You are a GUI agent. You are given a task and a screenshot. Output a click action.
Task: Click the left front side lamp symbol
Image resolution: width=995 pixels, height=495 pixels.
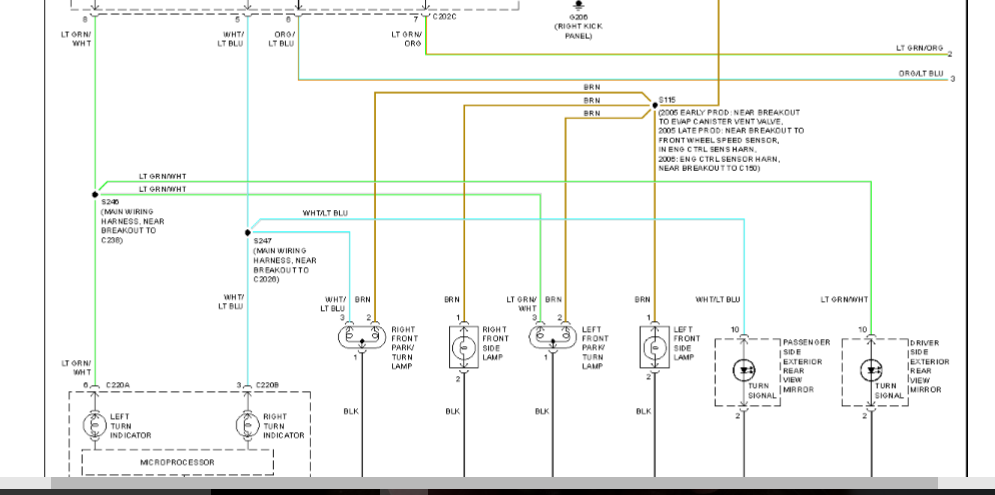click(x=654, y=347)
